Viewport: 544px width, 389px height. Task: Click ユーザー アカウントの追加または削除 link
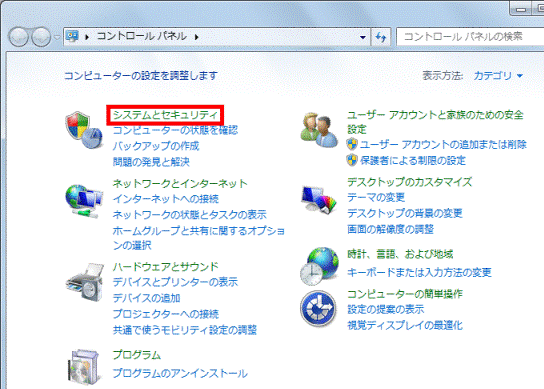[443, 144]
